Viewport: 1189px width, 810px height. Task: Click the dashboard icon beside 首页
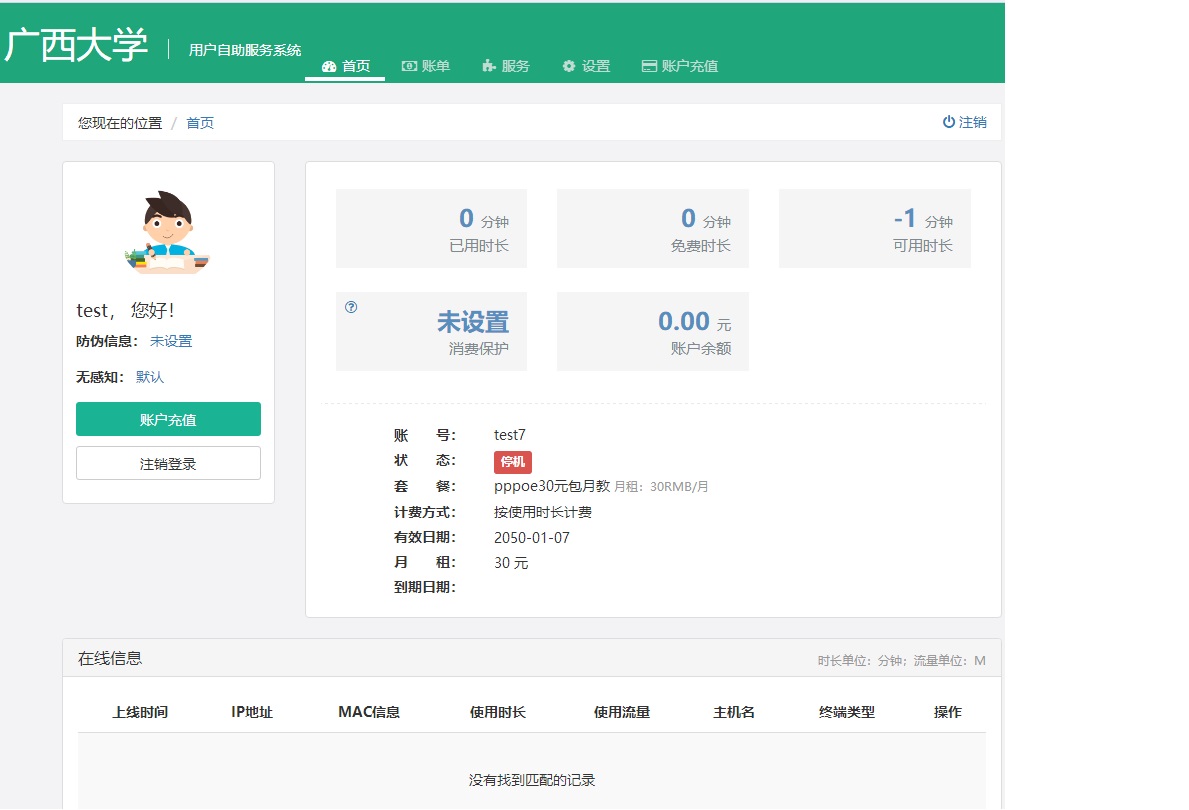pos(329,67)
